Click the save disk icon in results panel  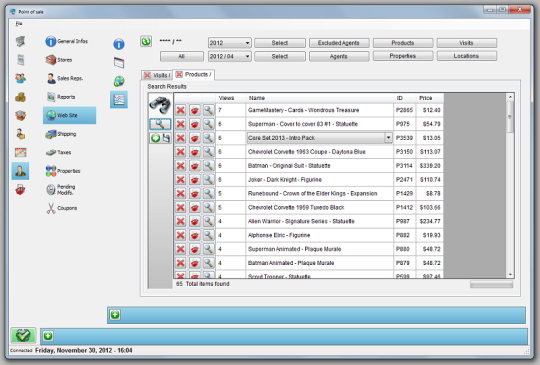point(166,138)
